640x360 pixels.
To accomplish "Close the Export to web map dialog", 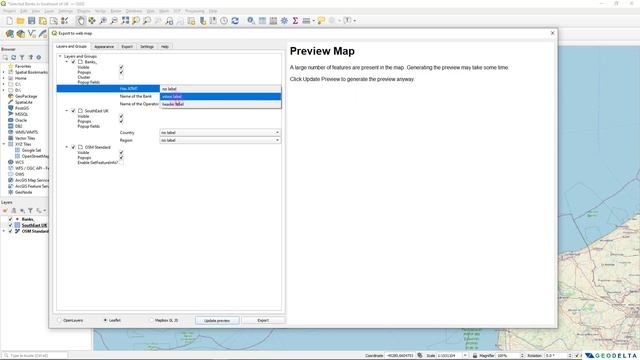I will coord(553,33).
